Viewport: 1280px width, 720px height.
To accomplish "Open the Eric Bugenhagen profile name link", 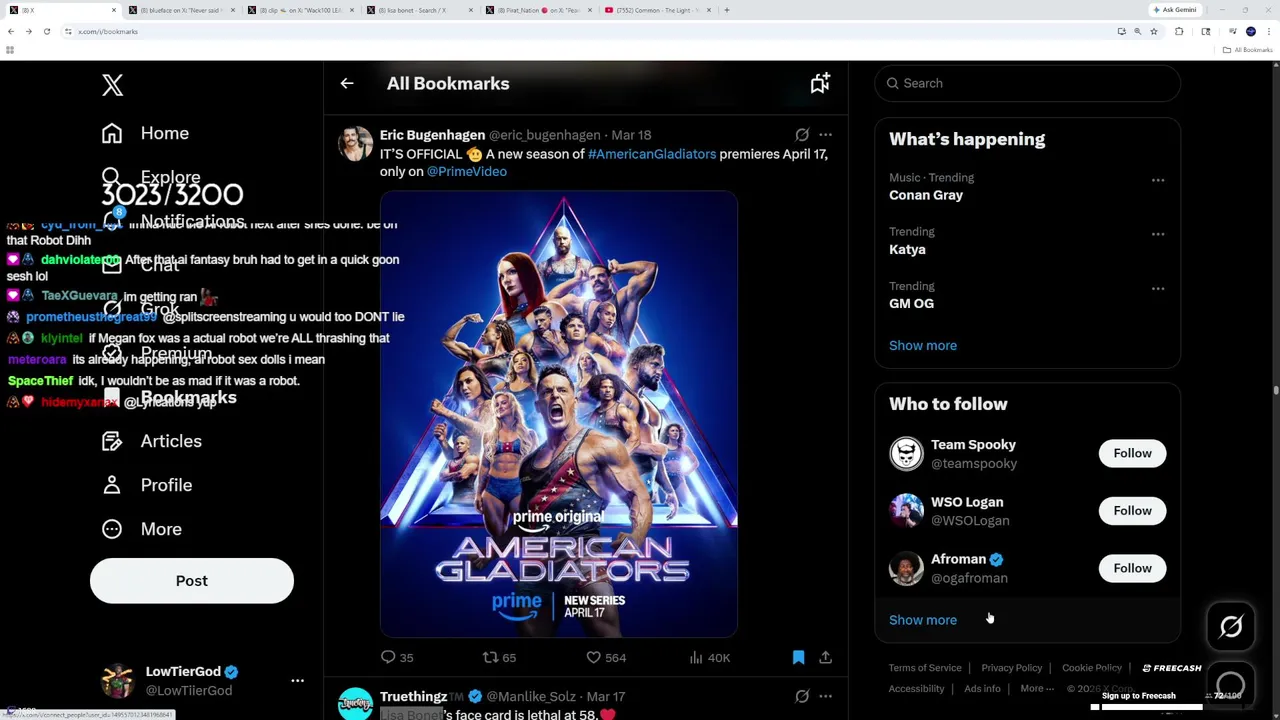I will 432,135.
